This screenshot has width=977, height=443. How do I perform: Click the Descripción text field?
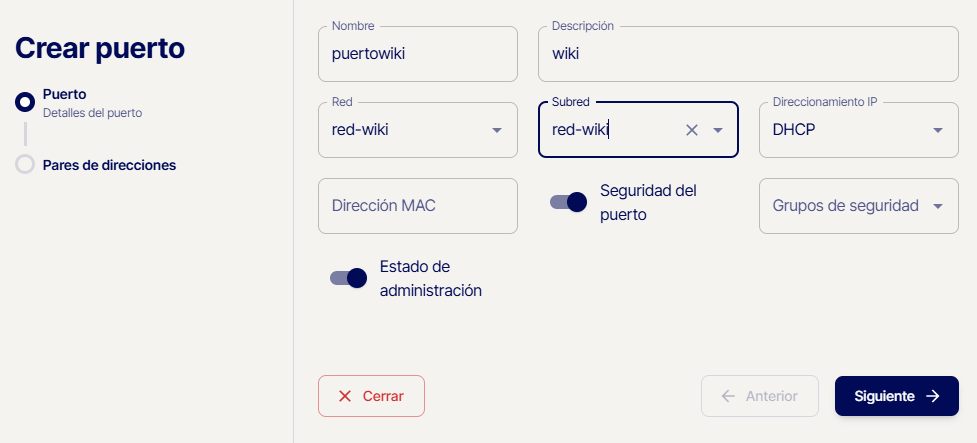[748, 55]
